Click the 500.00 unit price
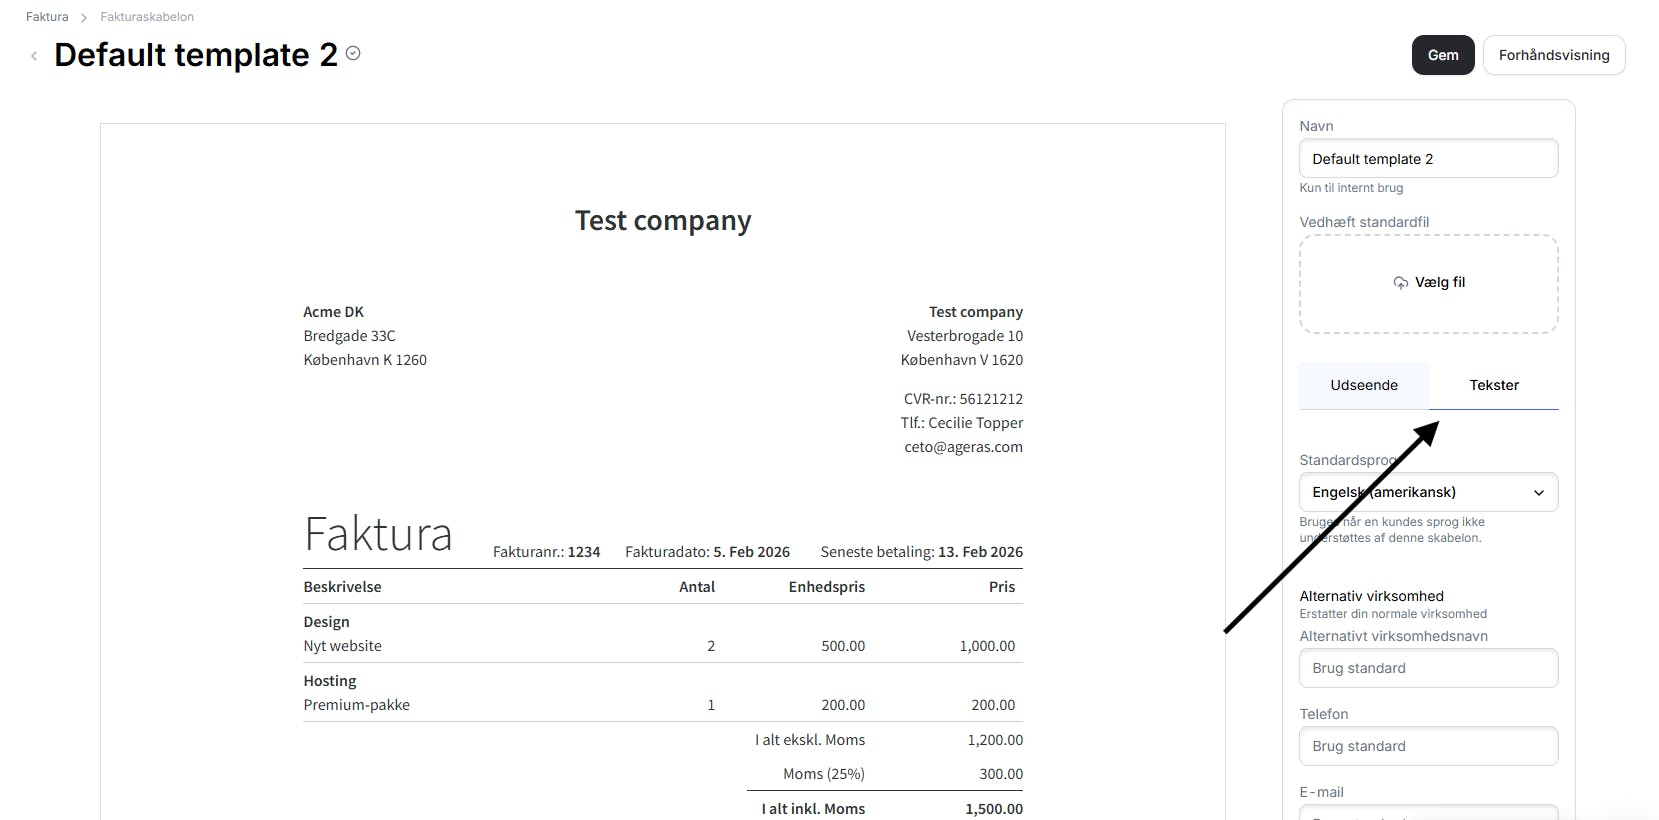This screenshot has height=820, width=1659. click(843, 646)
